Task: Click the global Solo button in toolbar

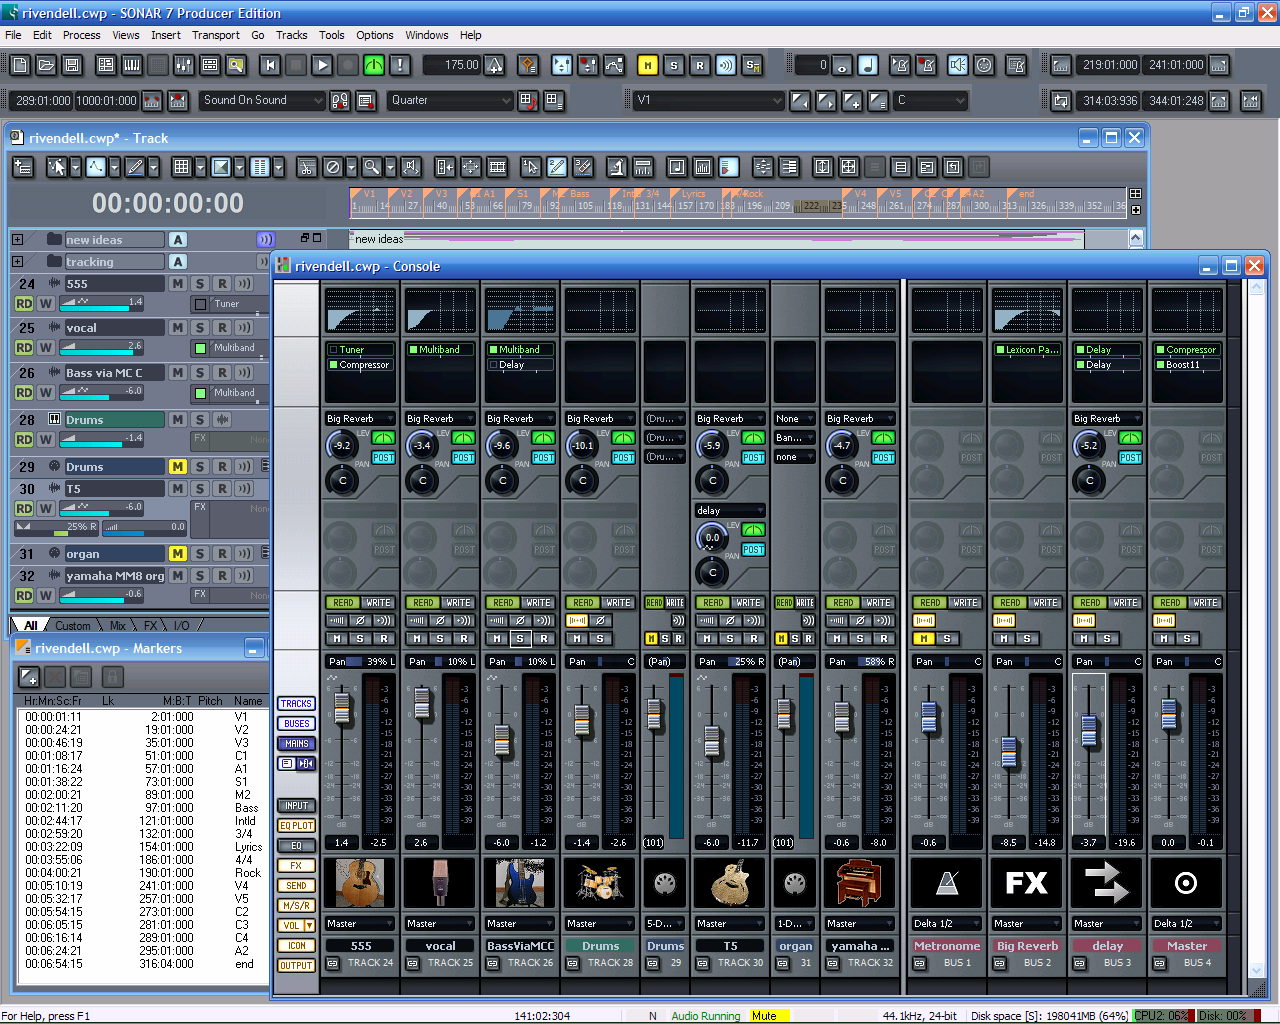Action: (674, 65)
